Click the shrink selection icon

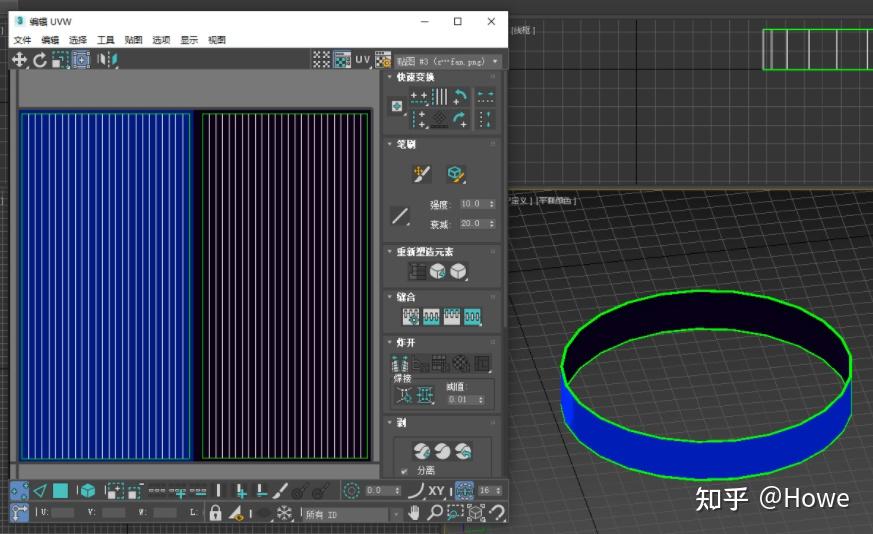pos(135,491)
